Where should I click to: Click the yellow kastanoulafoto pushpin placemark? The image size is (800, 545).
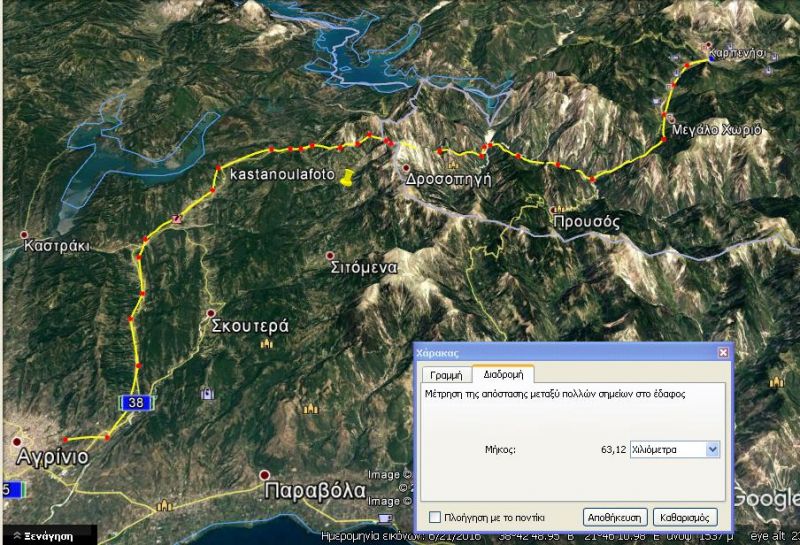(x=347, y=178)
